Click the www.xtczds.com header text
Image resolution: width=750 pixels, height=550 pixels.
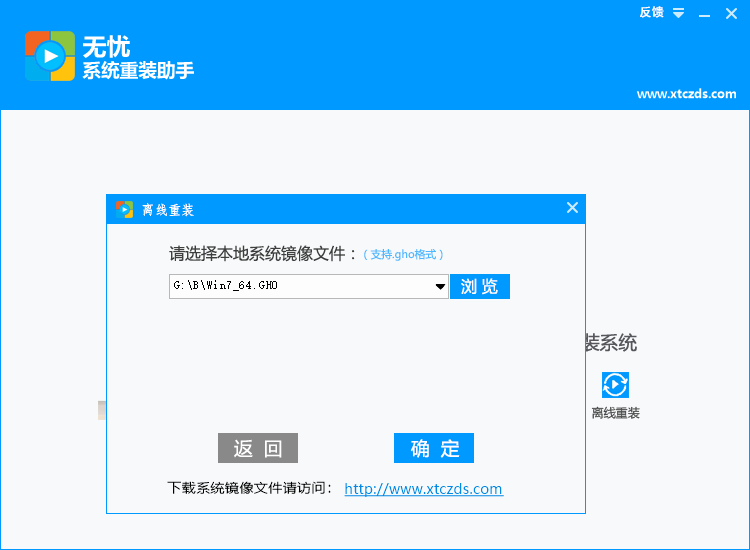point(686,94)
